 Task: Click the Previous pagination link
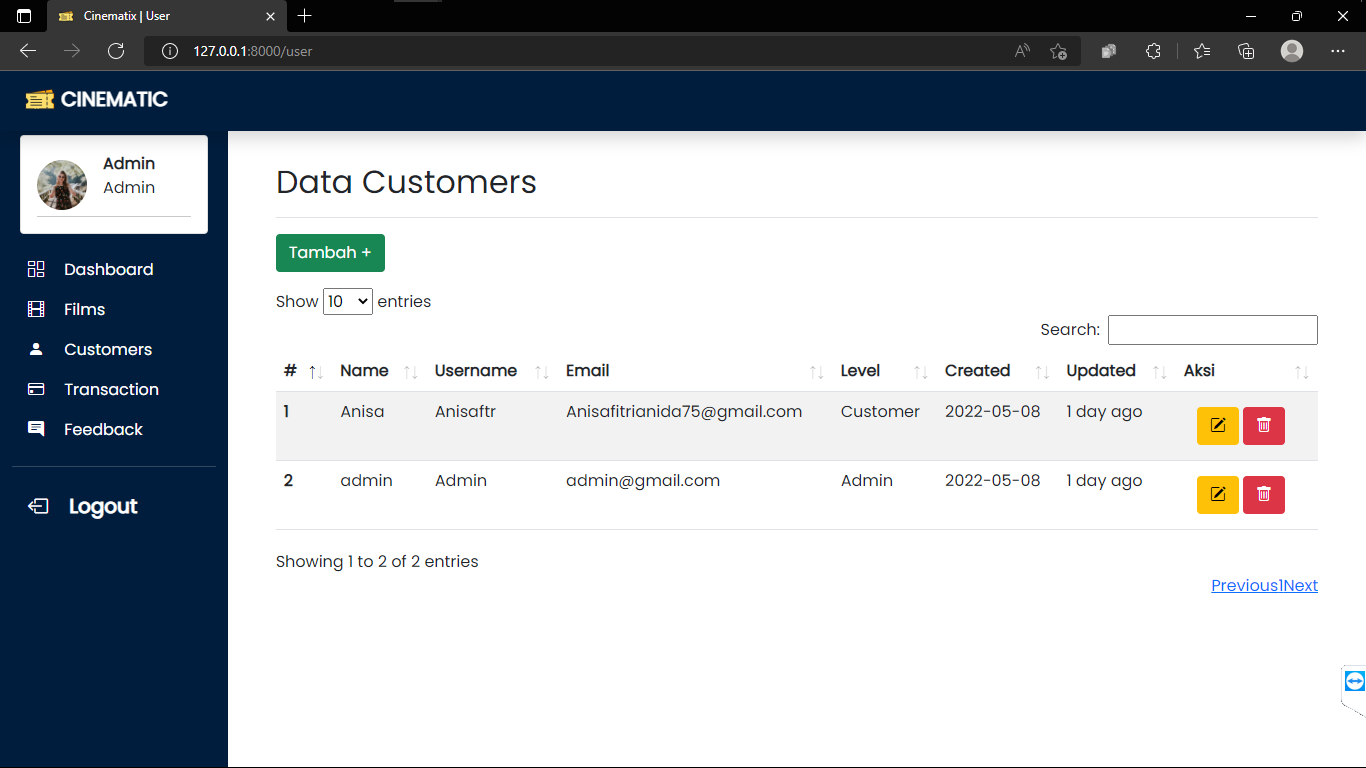1244,586
